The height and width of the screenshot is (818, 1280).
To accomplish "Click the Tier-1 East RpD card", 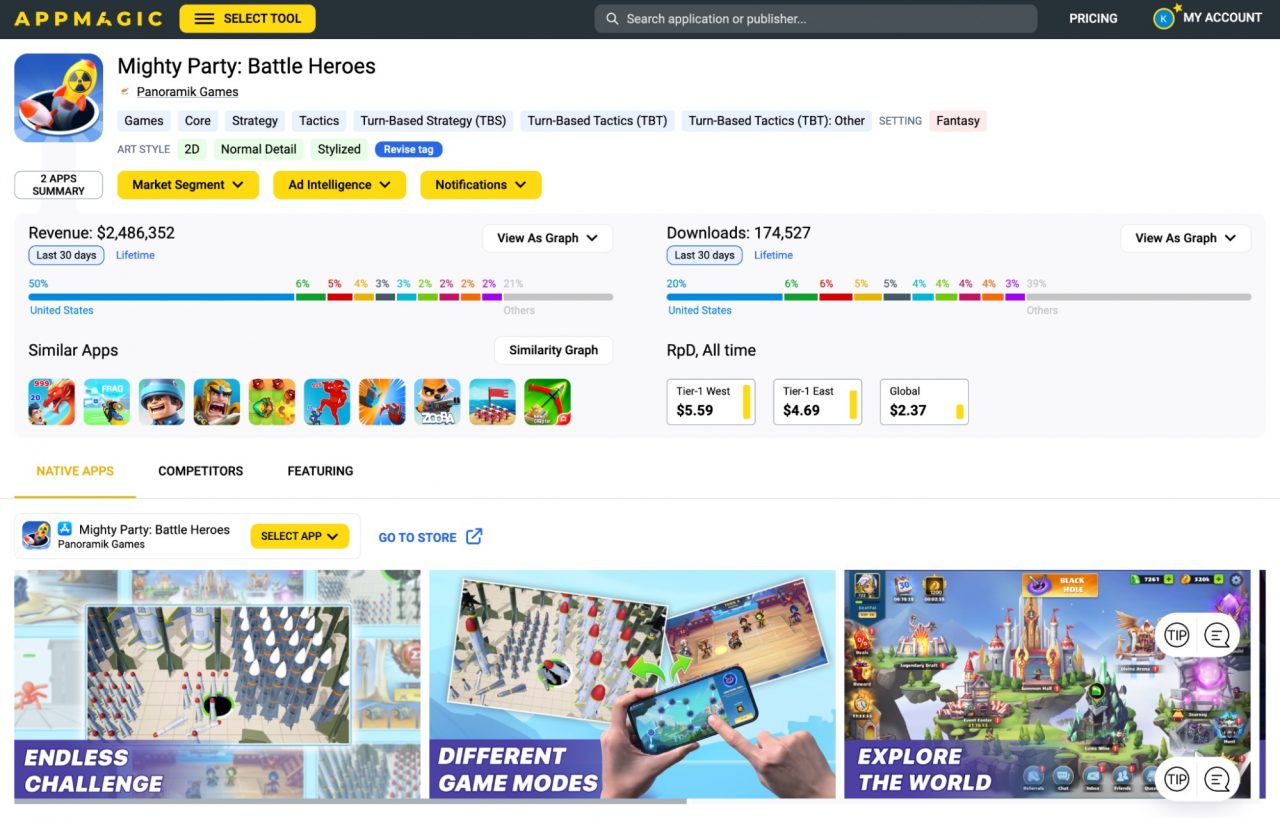I will coord(817,402).
